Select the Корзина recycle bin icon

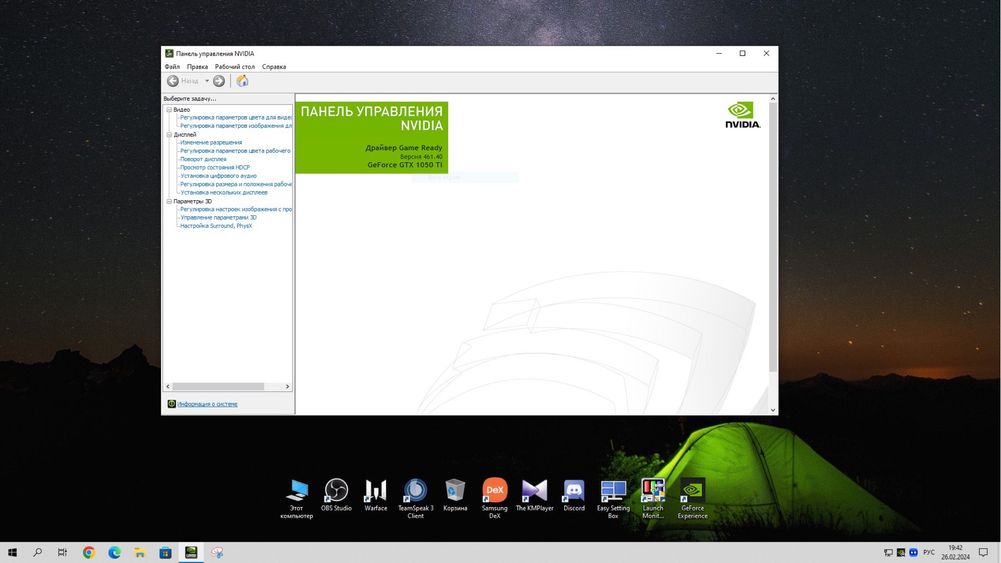455,495
